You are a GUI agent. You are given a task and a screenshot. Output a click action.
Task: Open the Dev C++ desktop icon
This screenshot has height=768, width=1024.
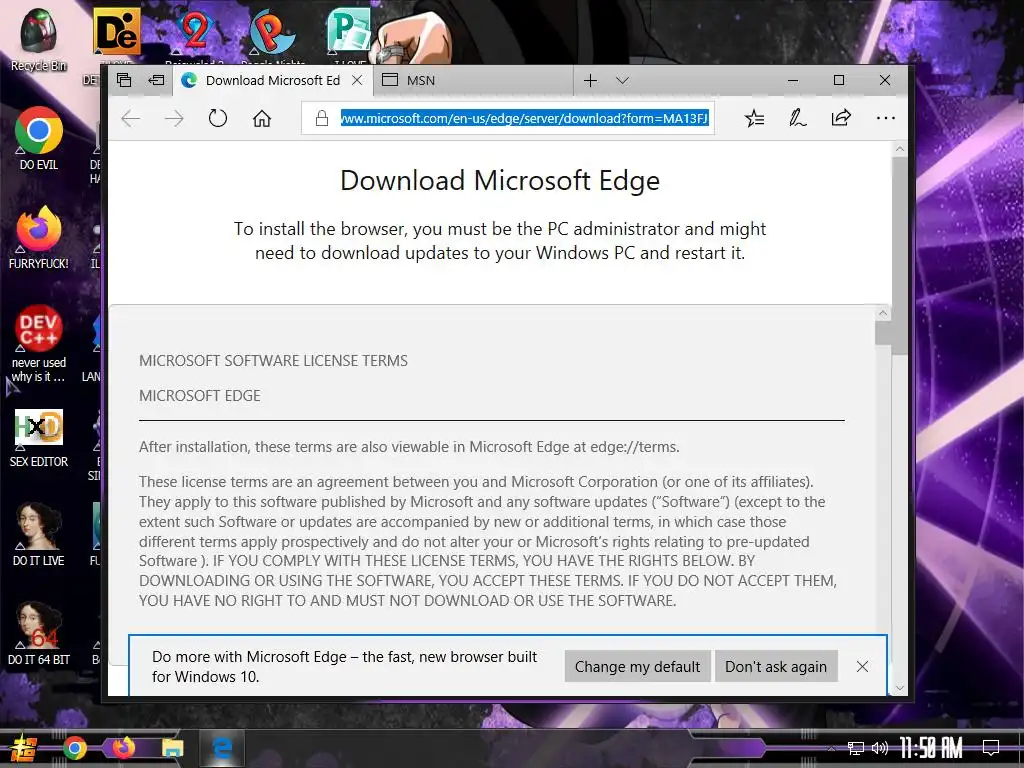tap(39, 342)
